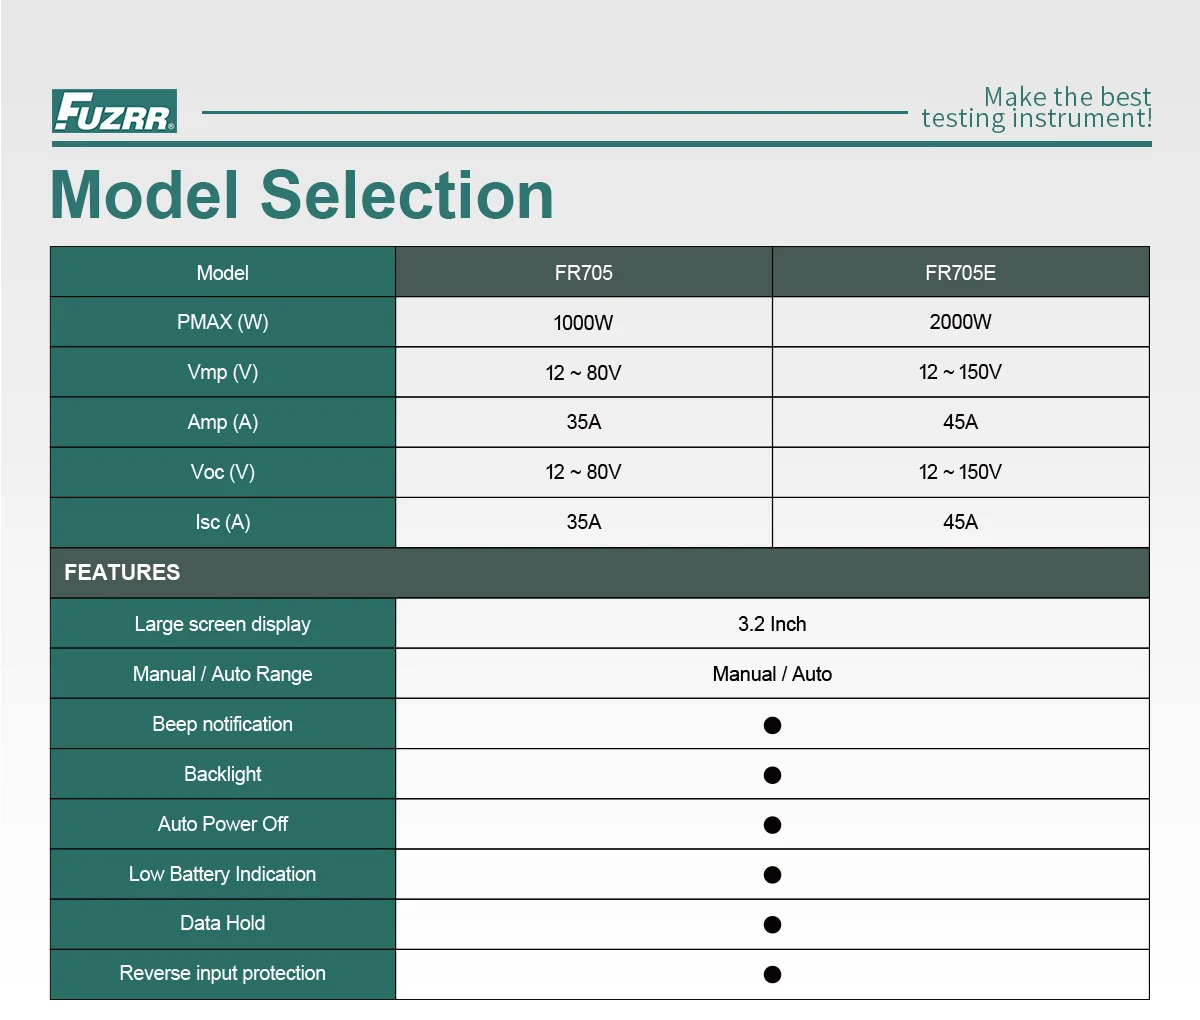The width and height of the screenshot is (1200, 1020).
Task: Click the 2000W PMAX value
Action: (x=961, y=322)
